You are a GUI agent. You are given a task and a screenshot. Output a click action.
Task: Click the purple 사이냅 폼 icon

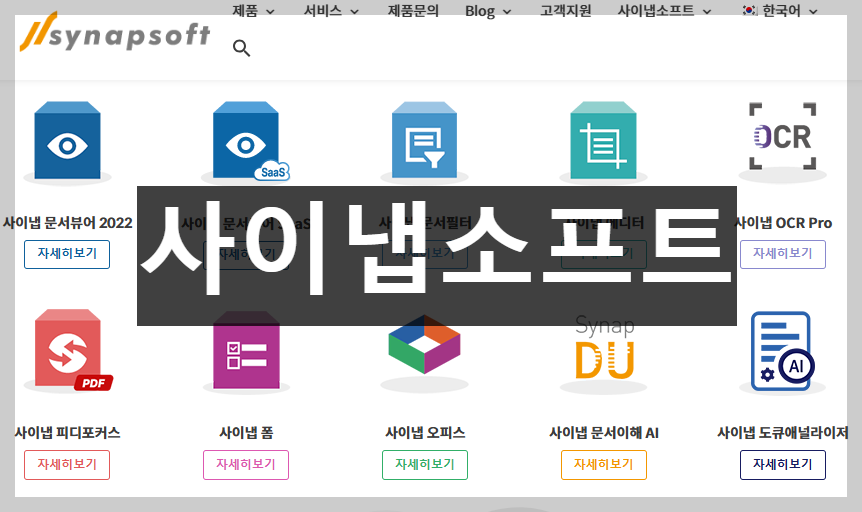(x=246, y=350)
